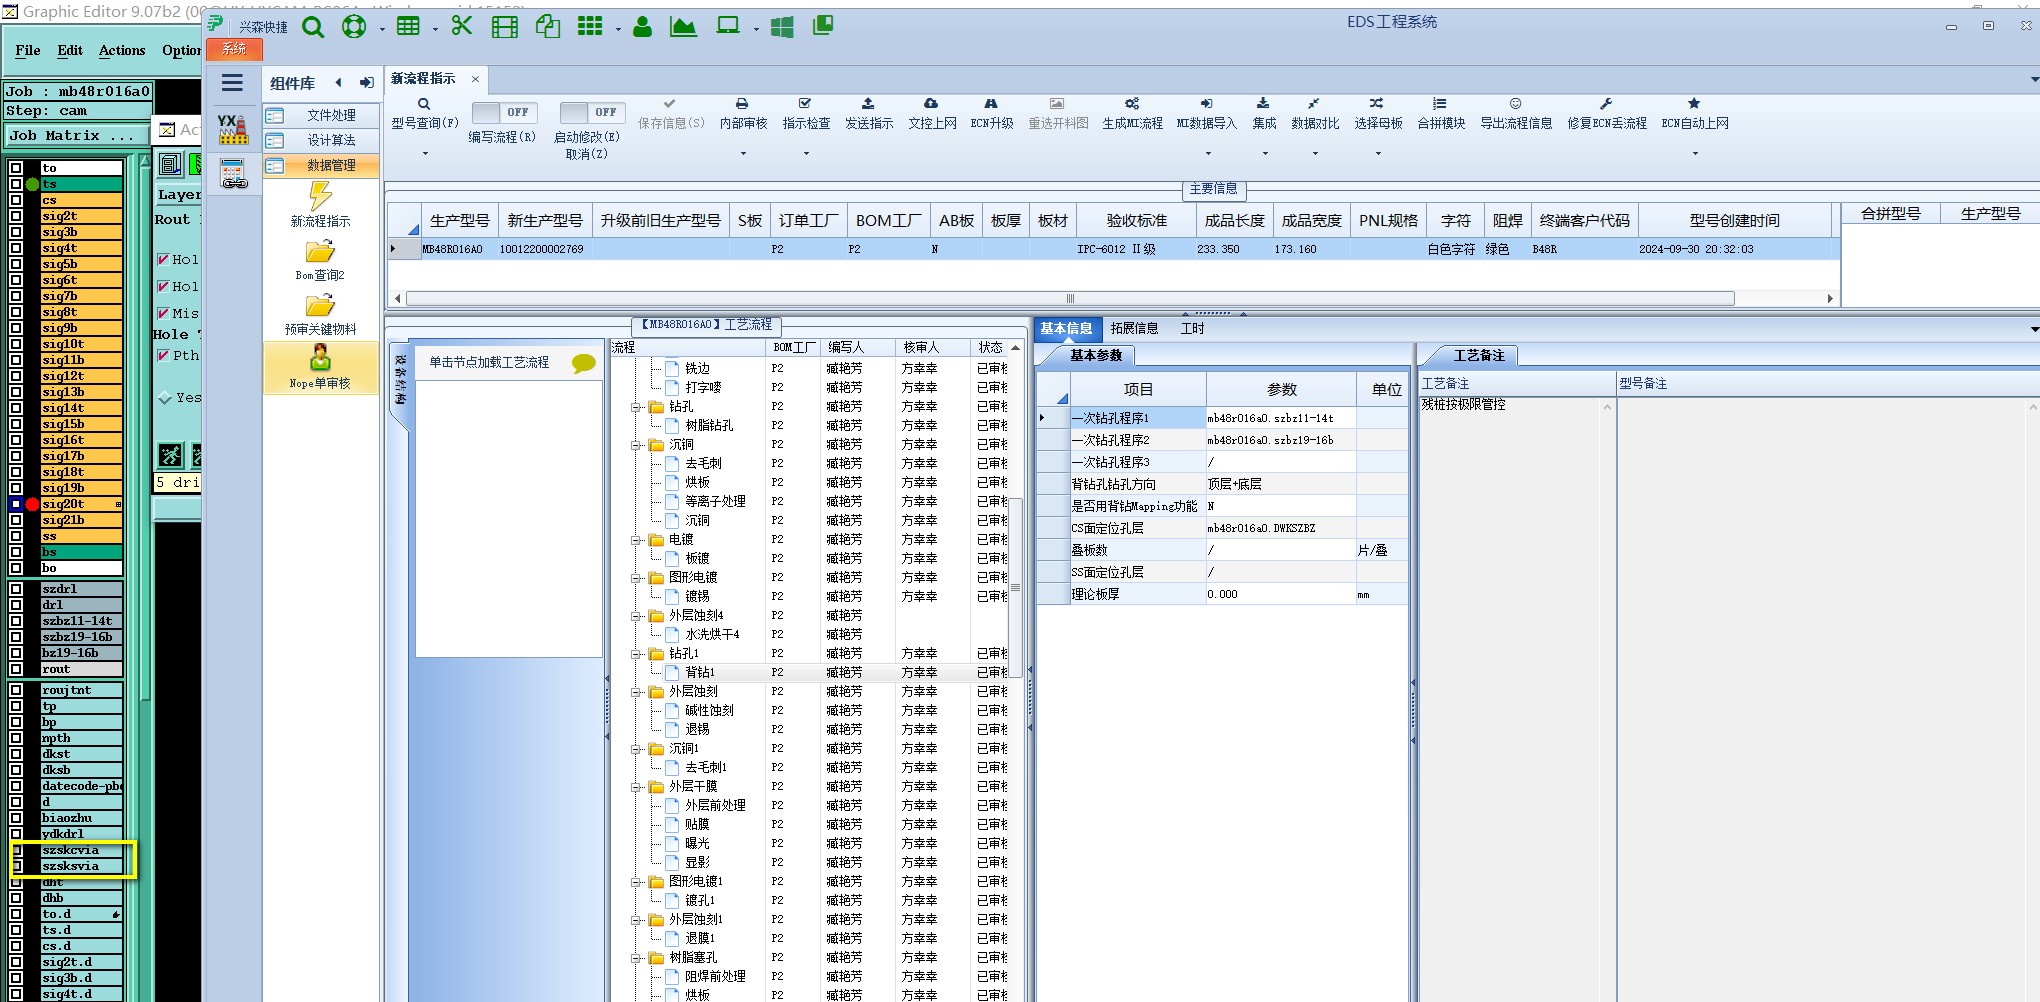This screenshot has width=2040, height=1002.
Task: Open the File menu in Graphic Editor
Action: (28, 50)
